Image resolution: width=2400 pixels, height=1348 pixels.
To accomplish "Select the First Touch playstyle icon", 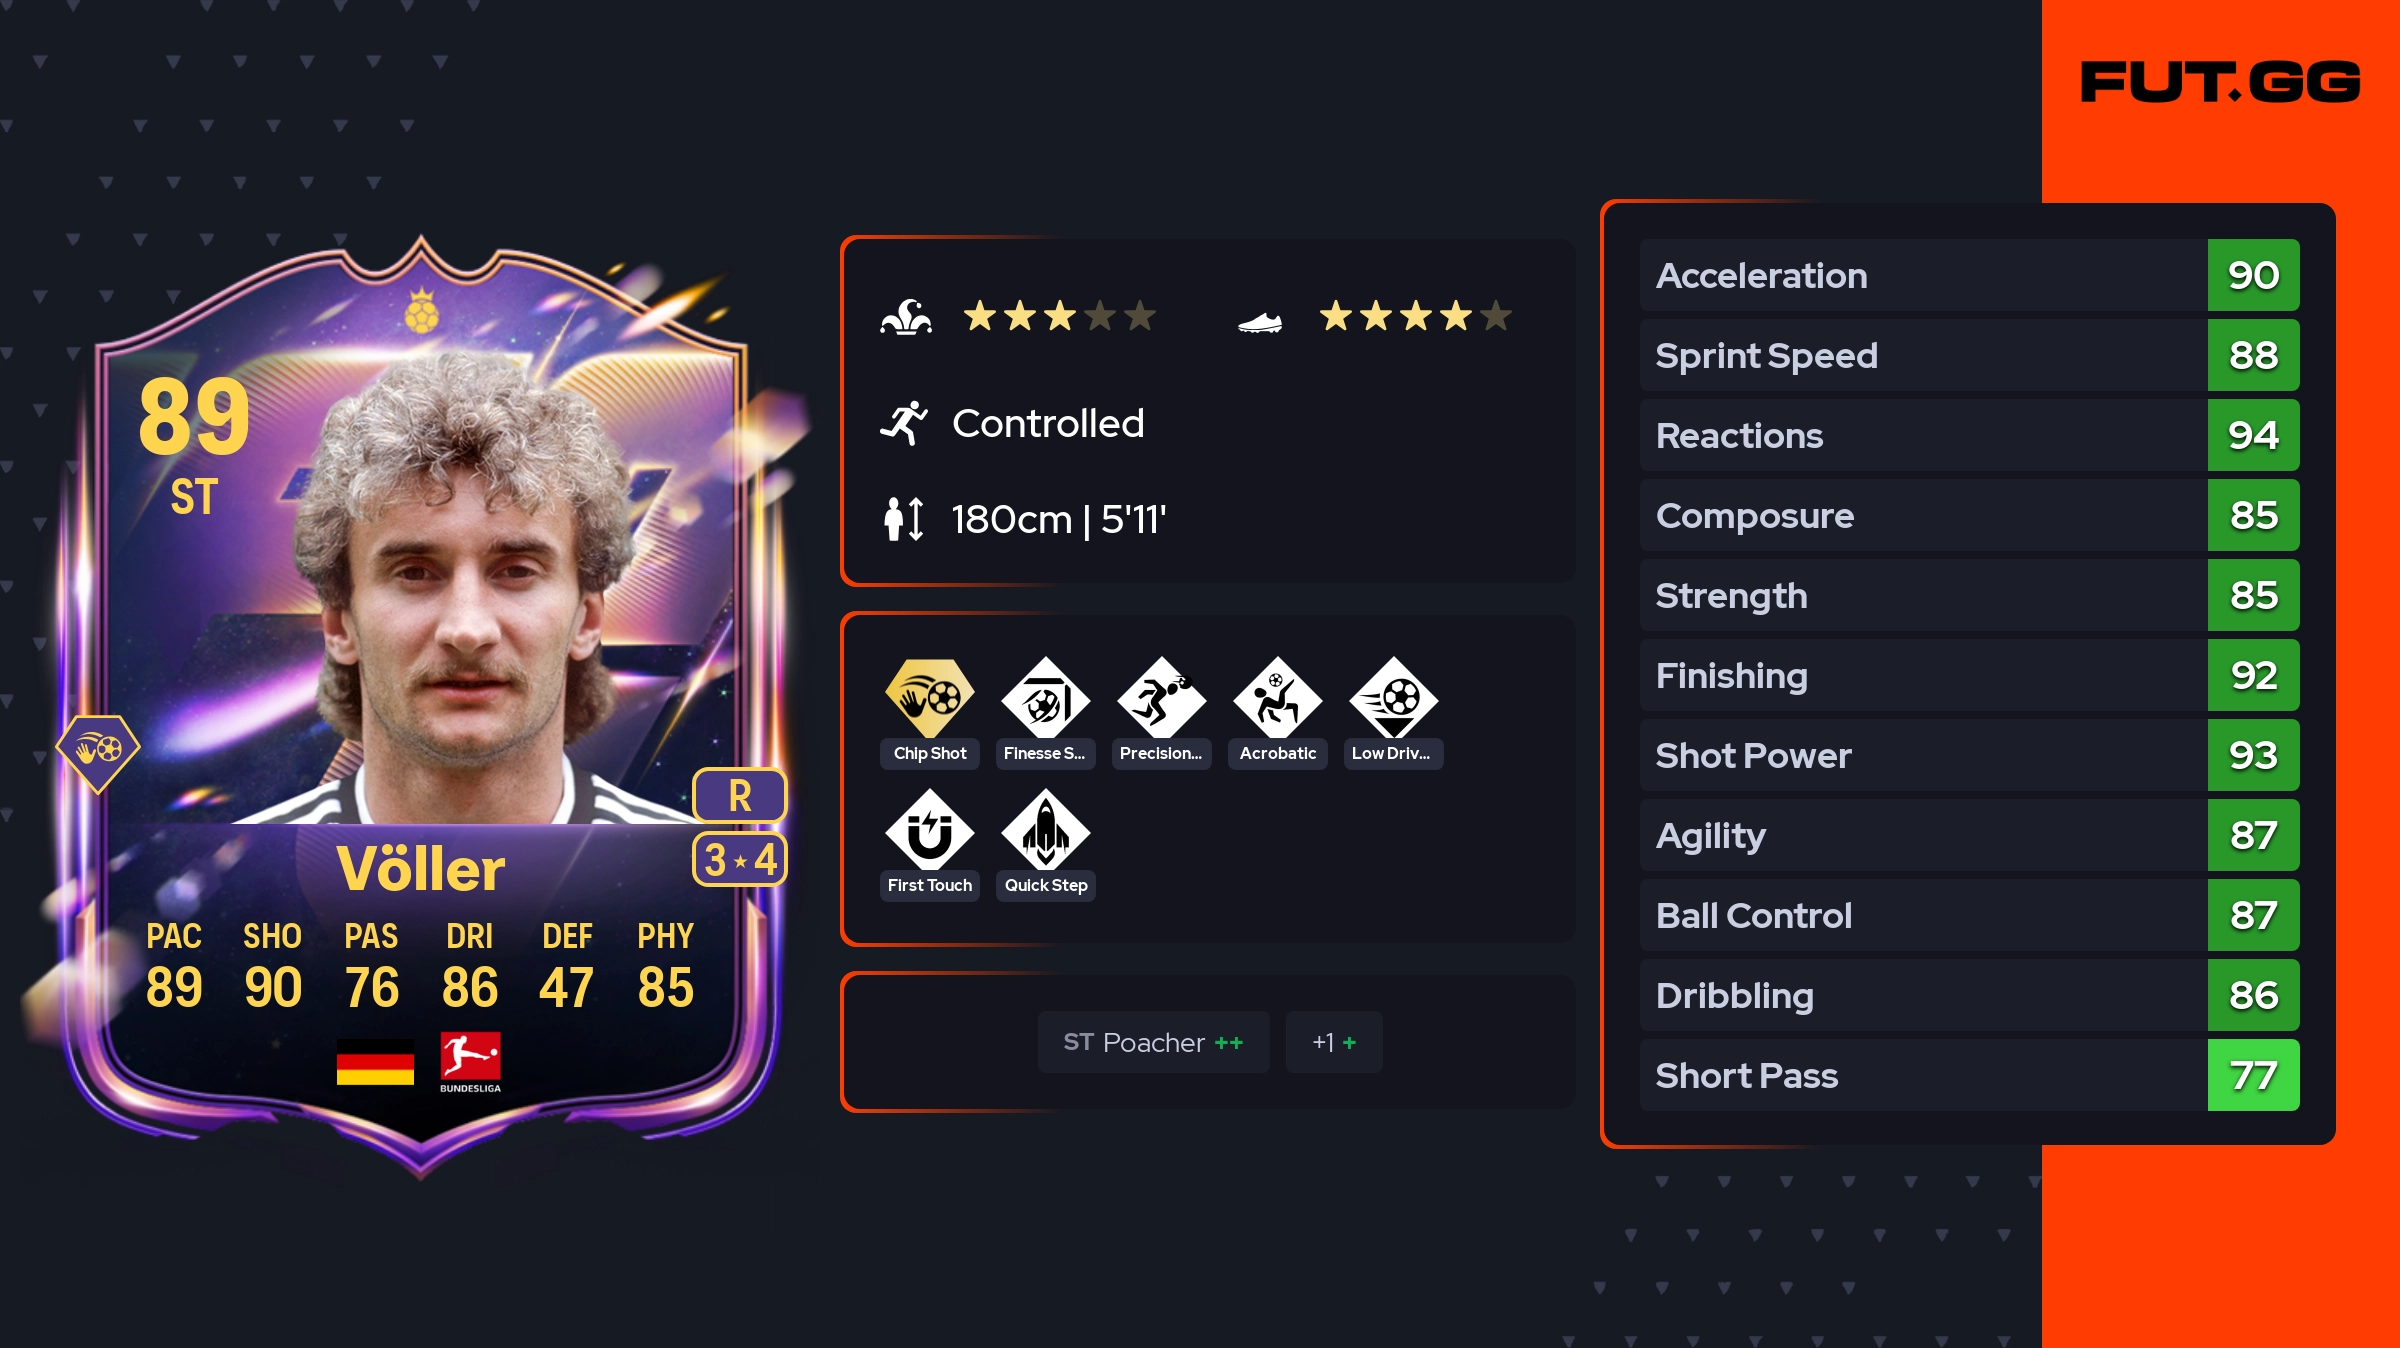I will [x=930, y=830].
